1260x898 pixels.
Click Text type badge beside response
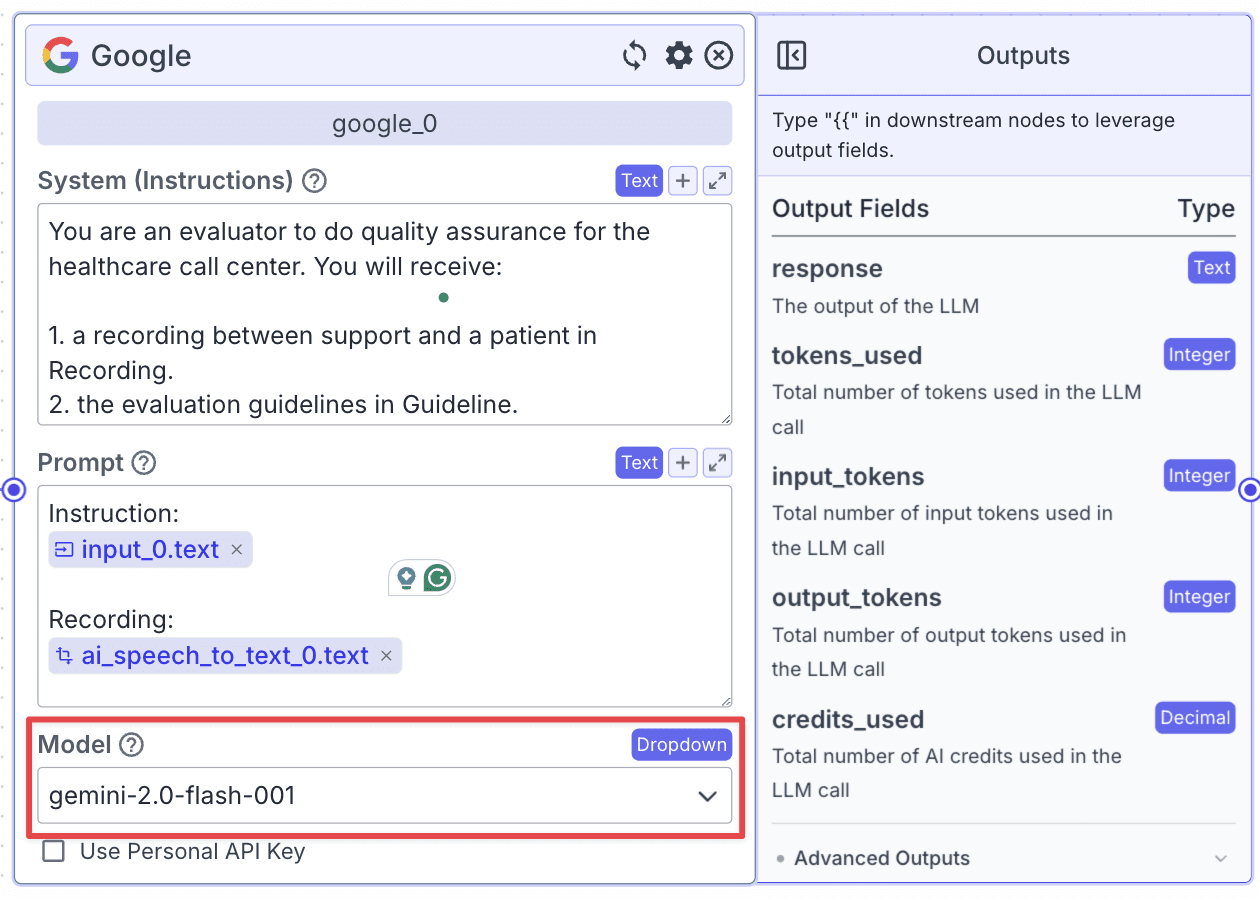(x=1212, y=268)
